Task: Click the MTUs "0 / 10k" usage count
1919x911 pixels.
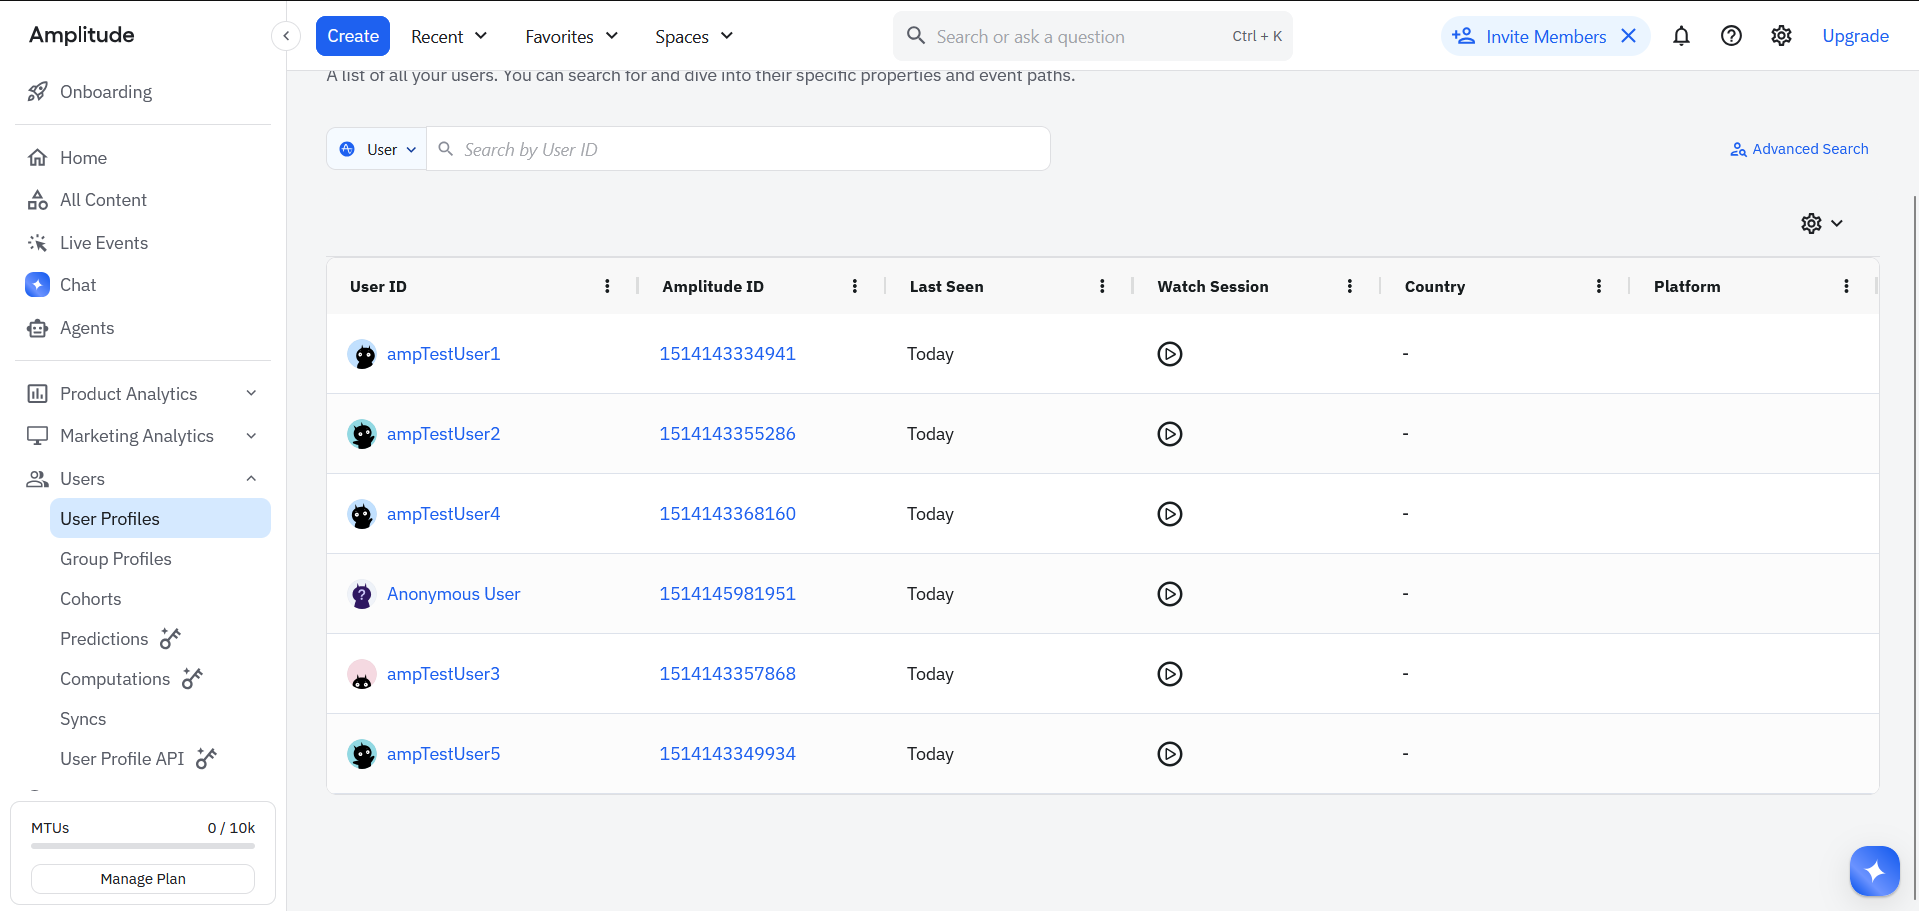Action: coord(231,828)
